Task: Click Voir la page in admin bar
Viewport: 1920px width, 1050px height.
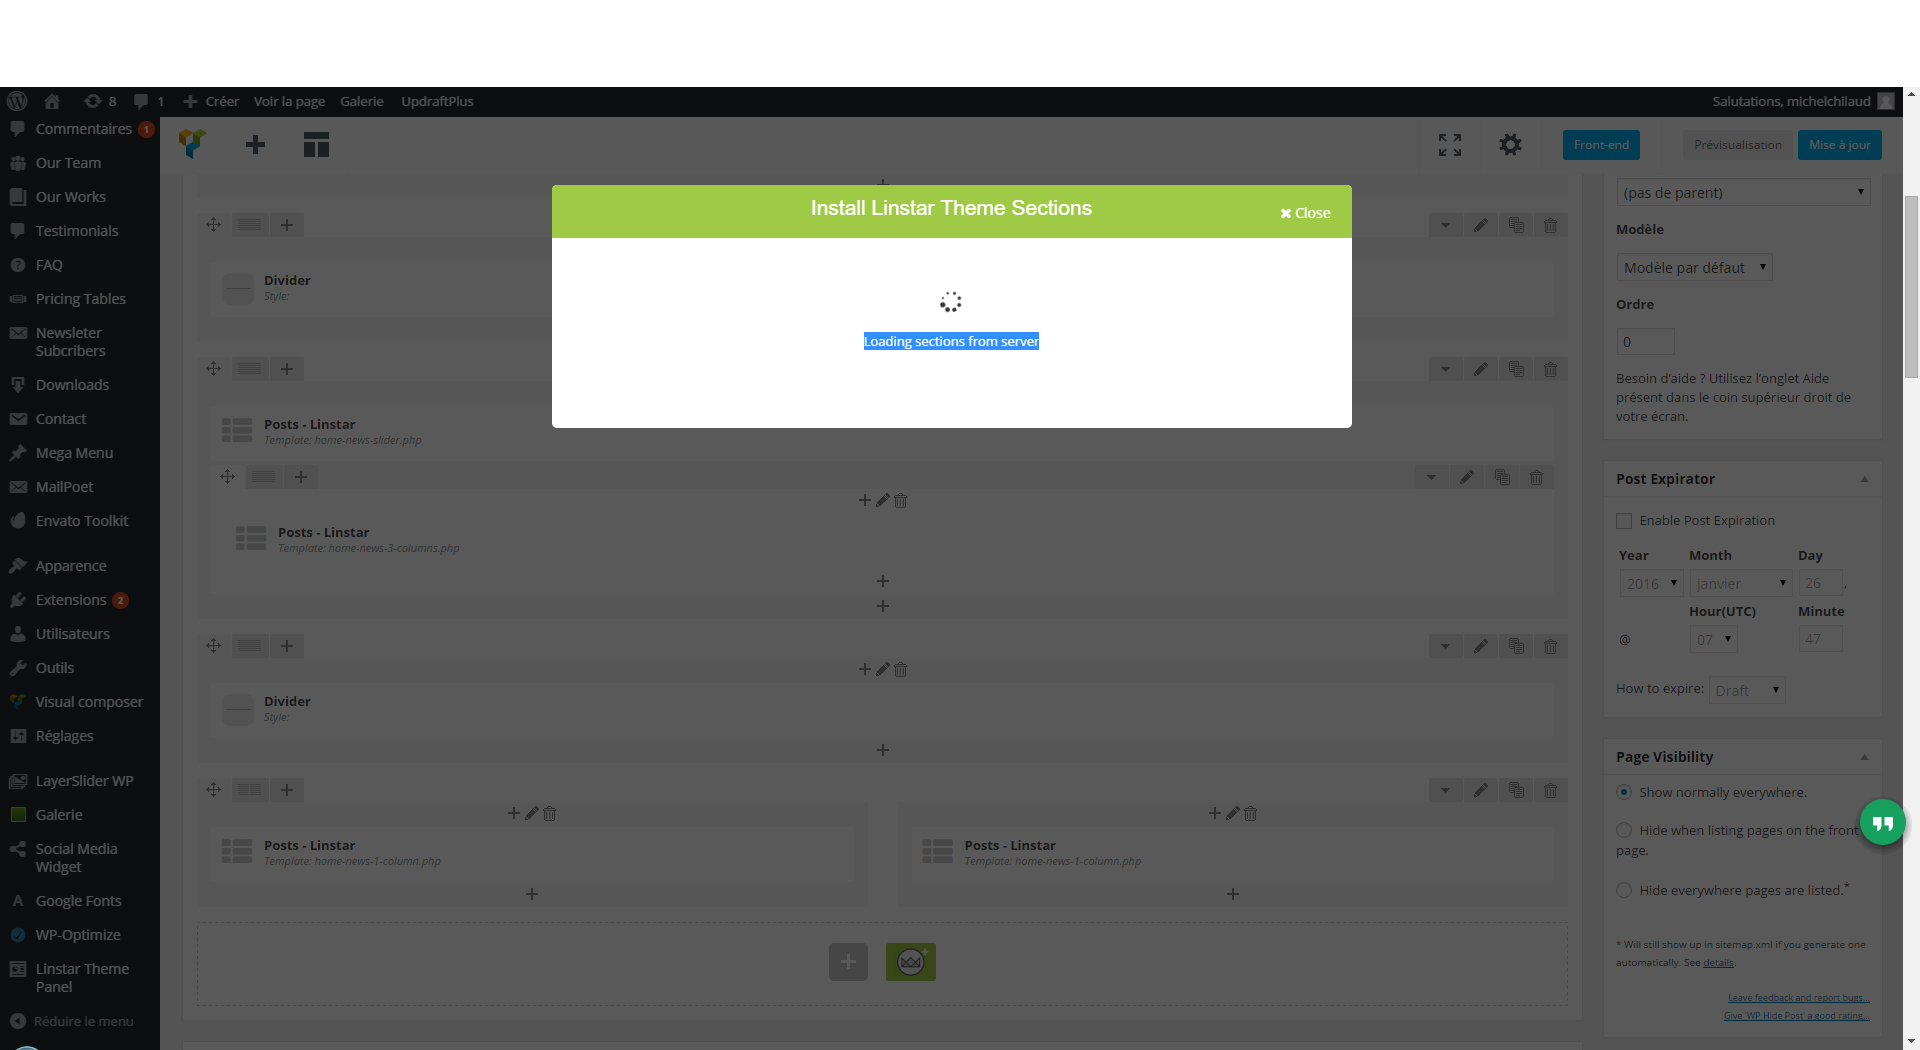Action: click(289, 101)
